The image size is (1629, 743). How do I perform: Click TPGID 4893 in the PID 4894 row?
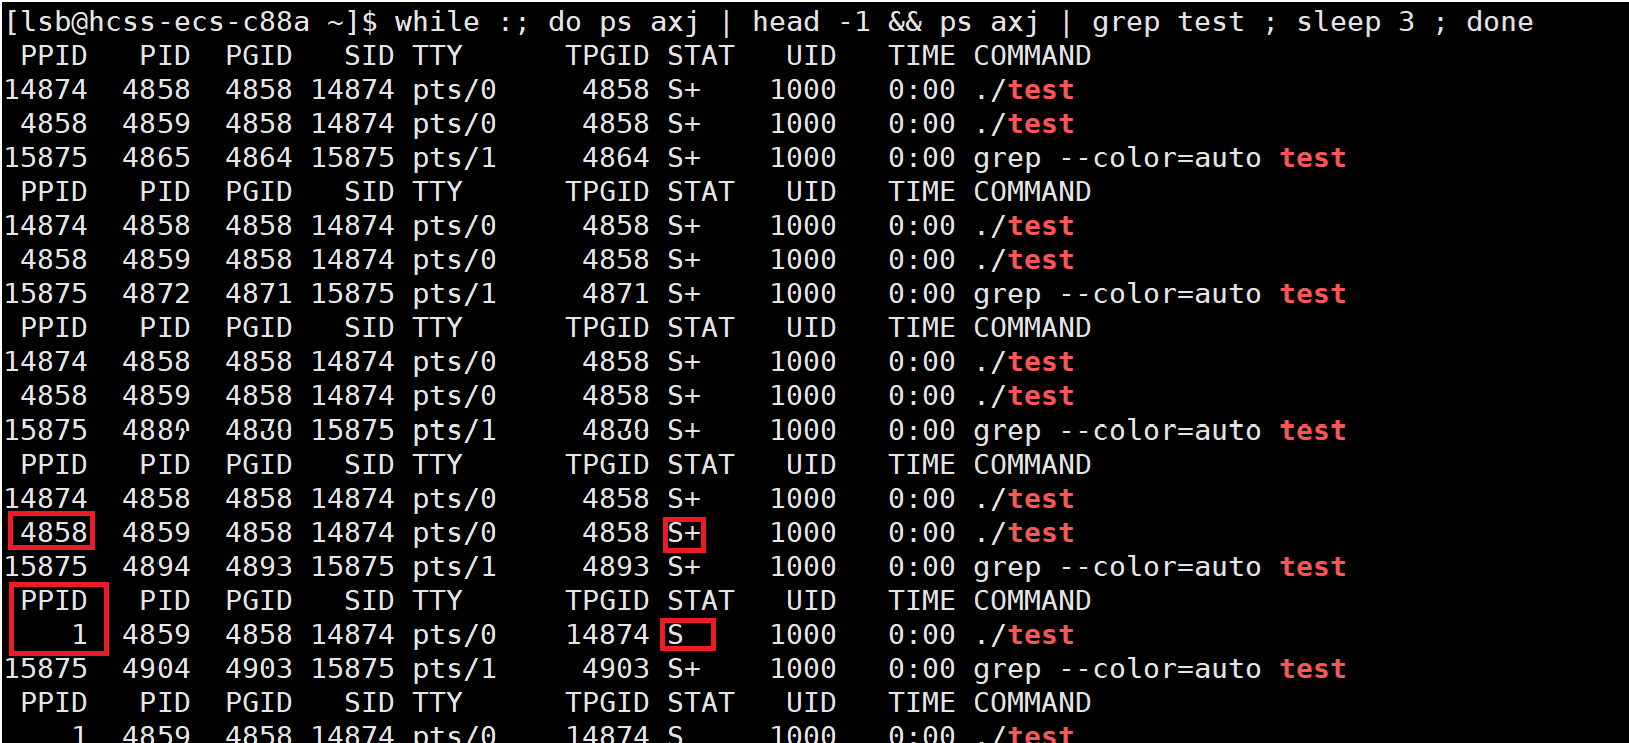tap(616, 567)
